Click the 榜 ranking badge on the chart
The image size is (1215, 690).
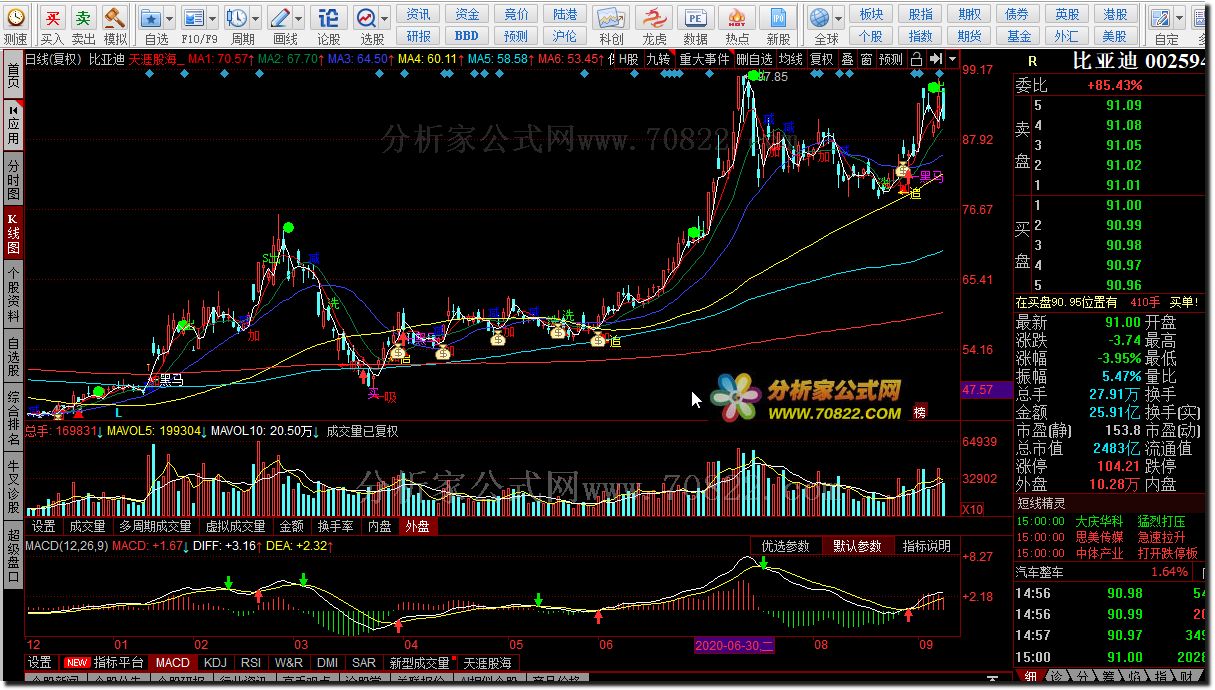[919, 412]
